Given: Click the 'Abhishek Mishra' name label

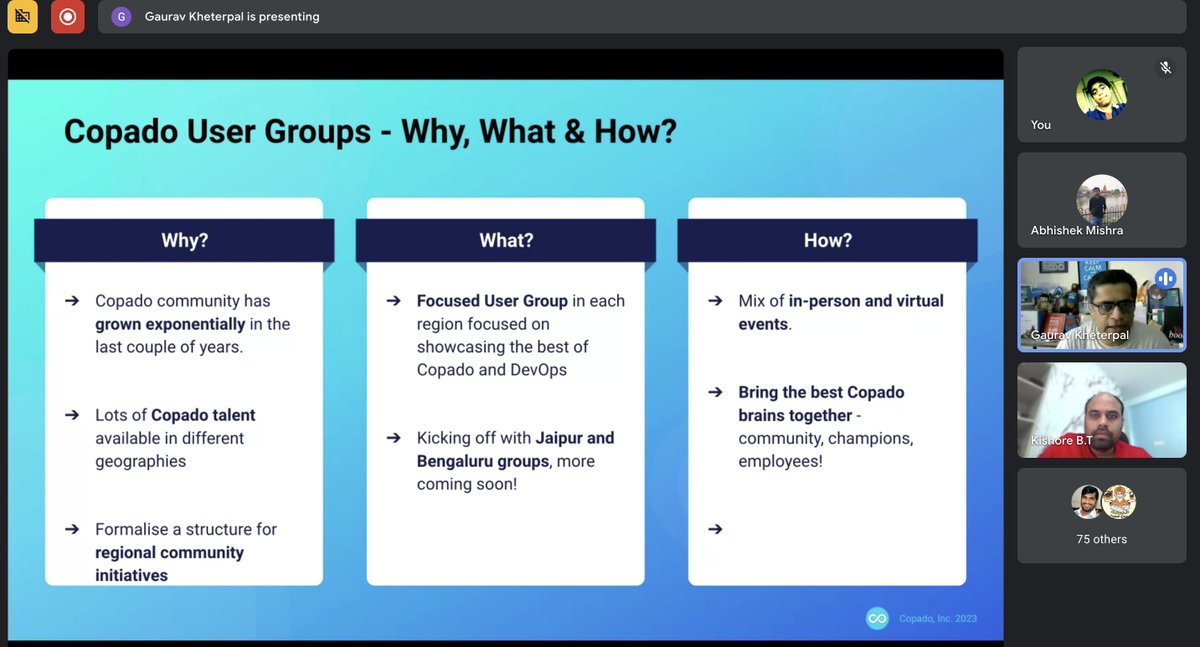Looking at the screenshot, I should click(x=1077, y=230).
